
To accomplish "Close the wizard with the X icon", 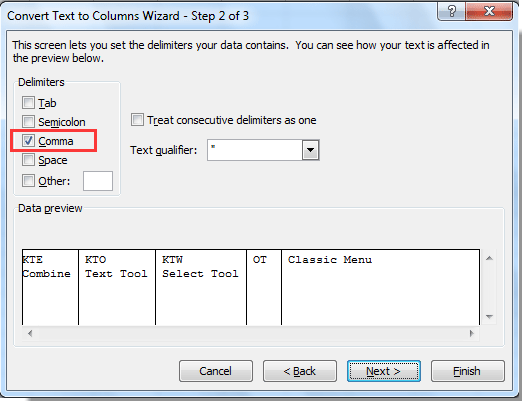I will pyautogui.click(x=489, y=12).
